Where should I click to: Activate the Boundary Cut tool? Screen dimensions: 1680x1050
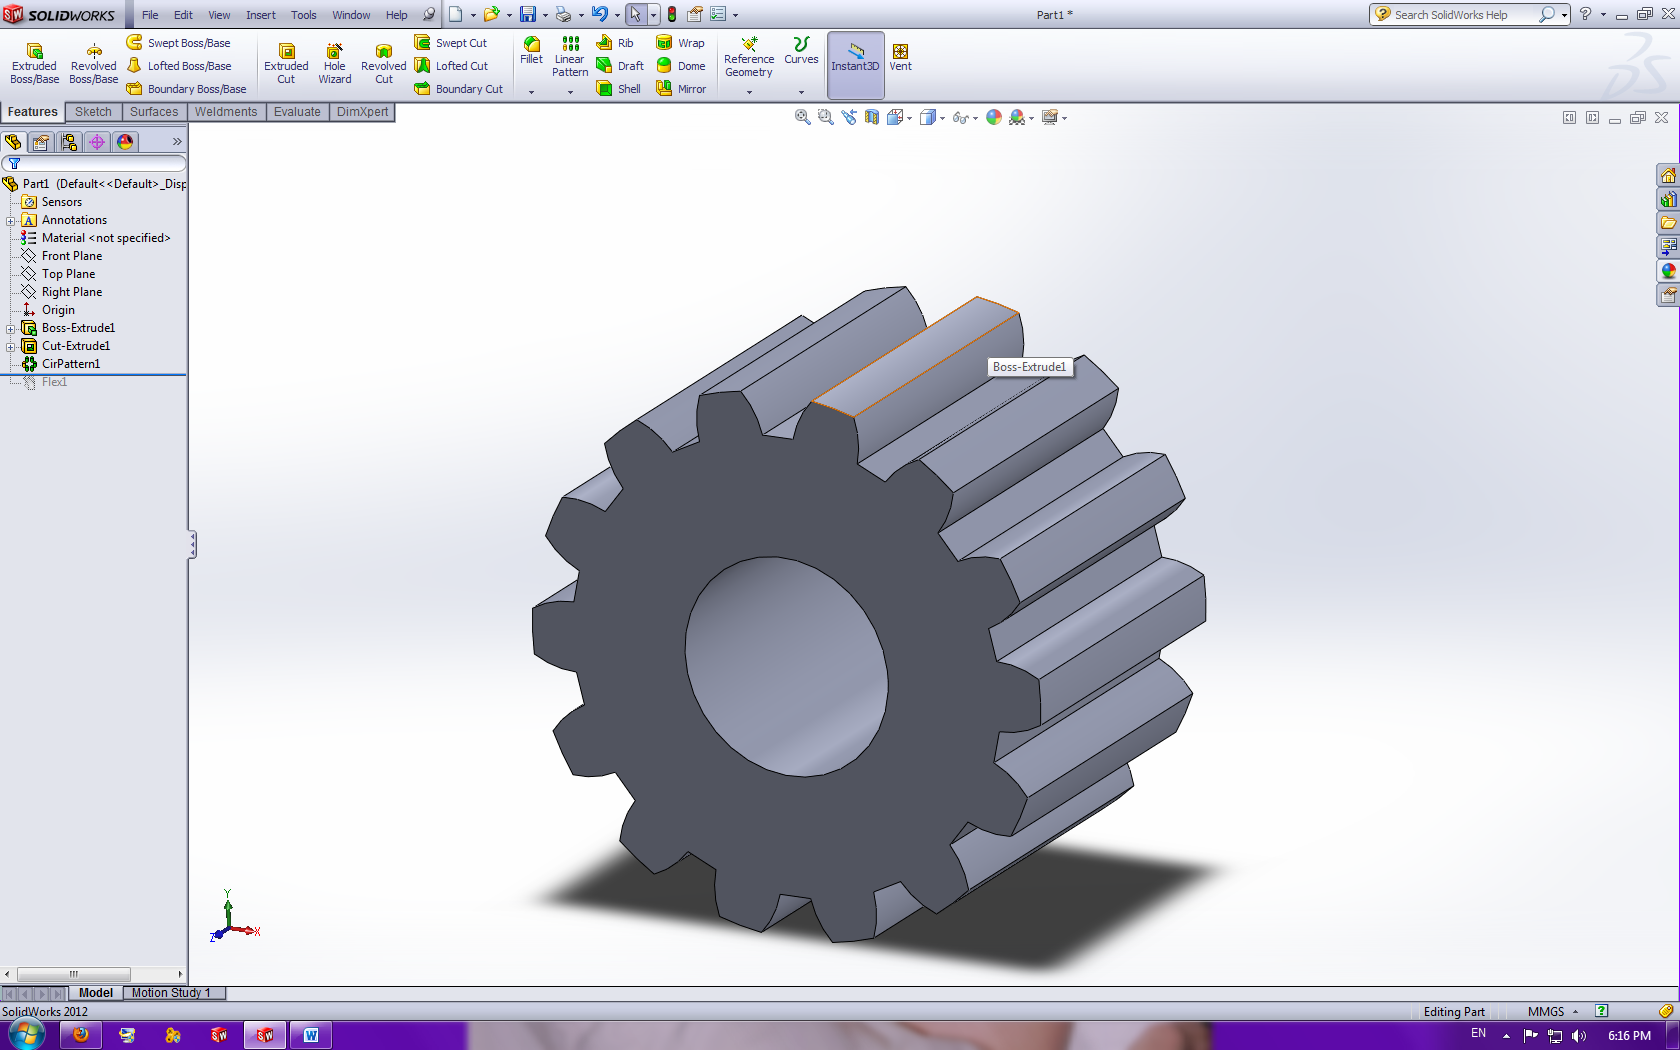coord(459,89)
